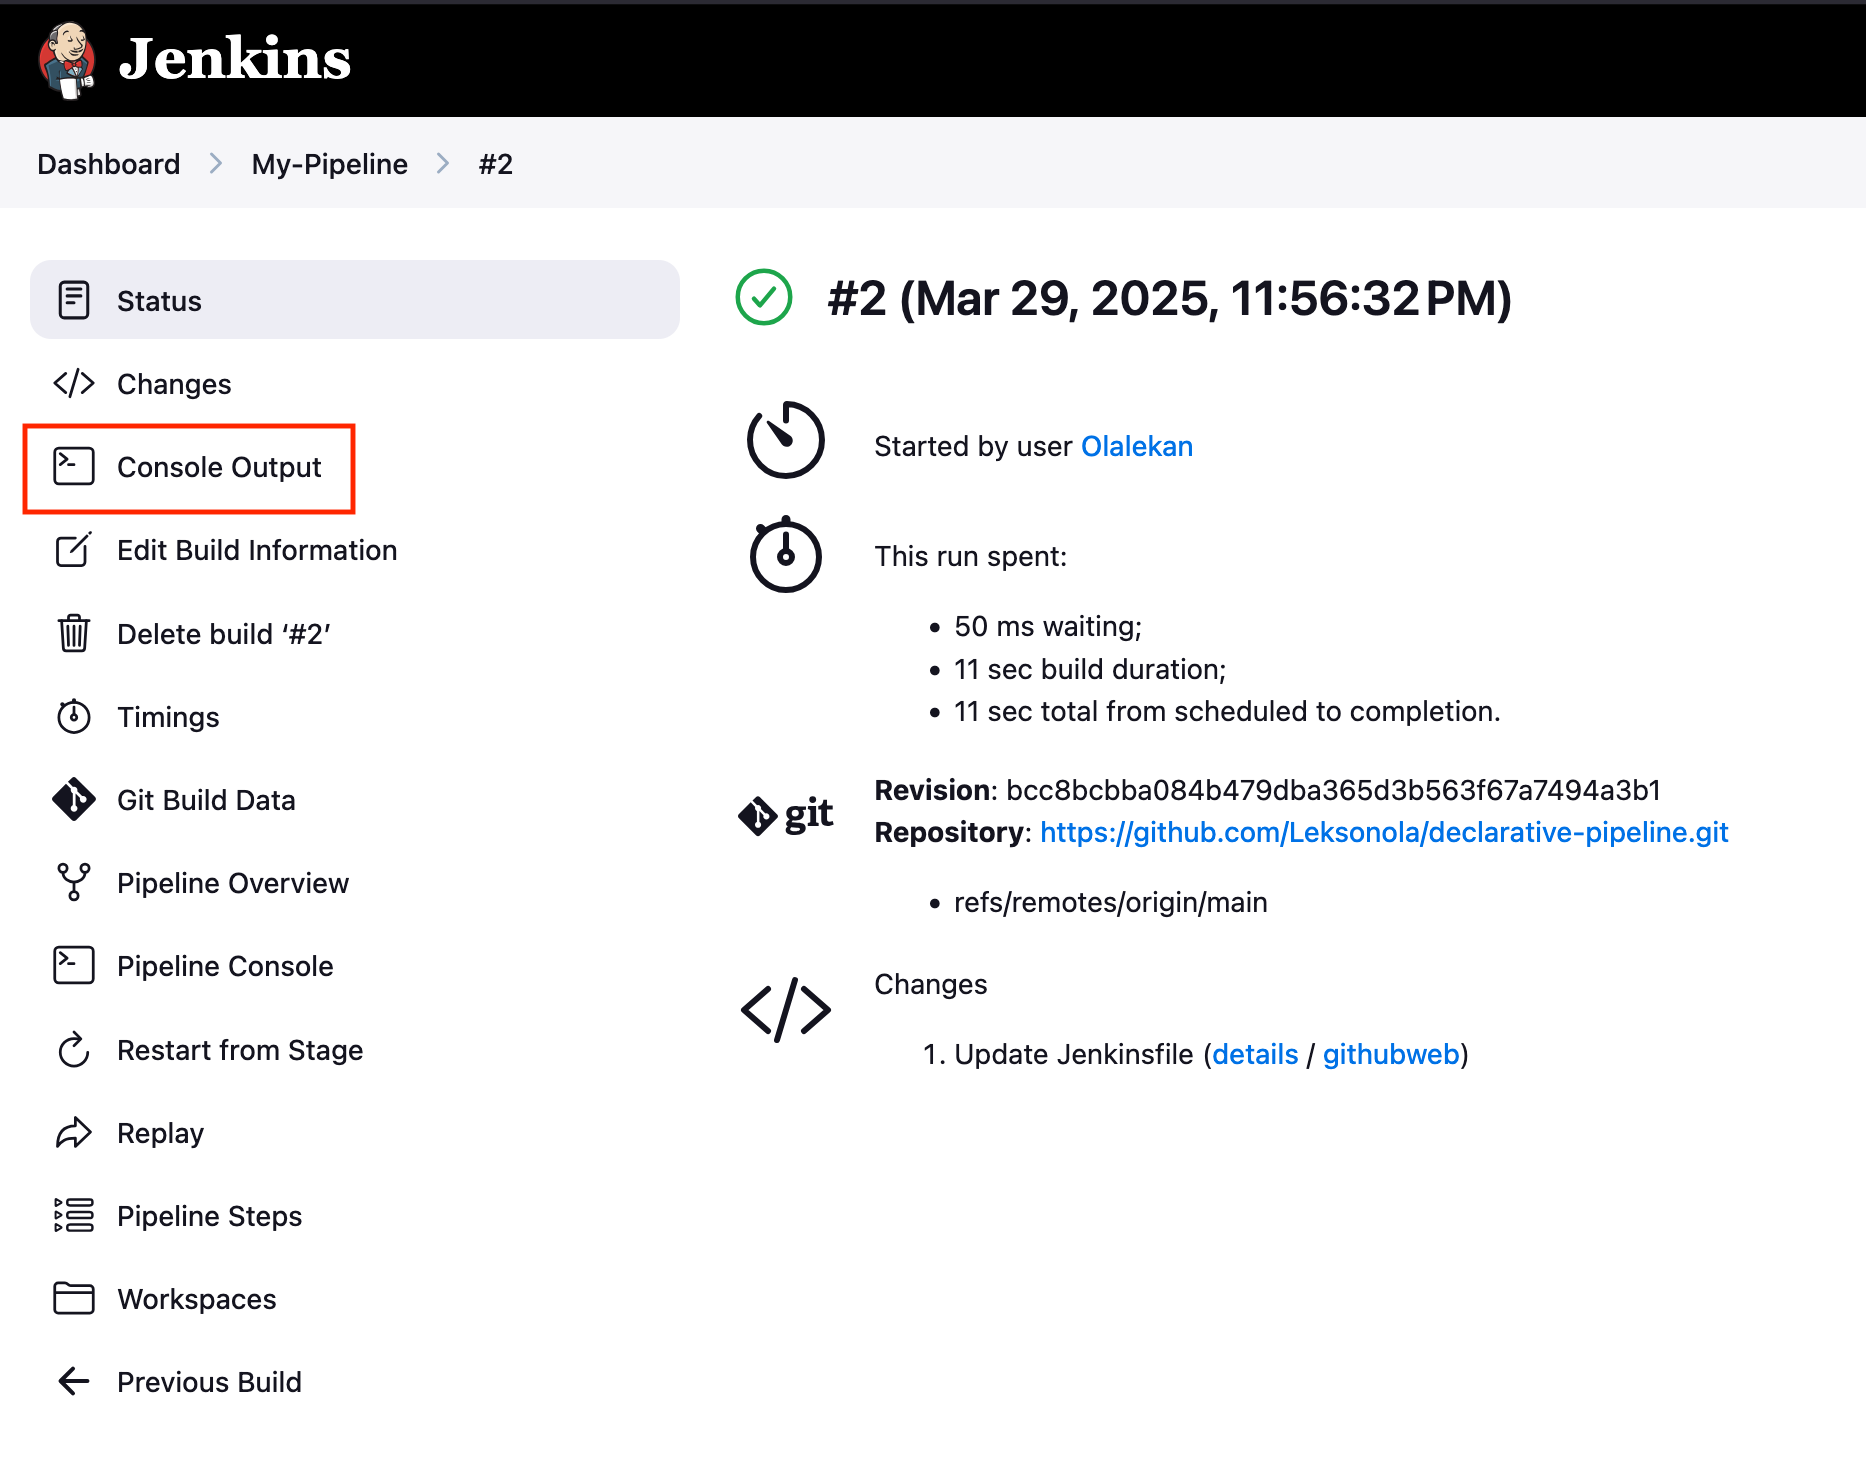The image size is (1866, 1466).
Task: Click '11 sec total from scheduled to completion'
Action: point(1227,710)
